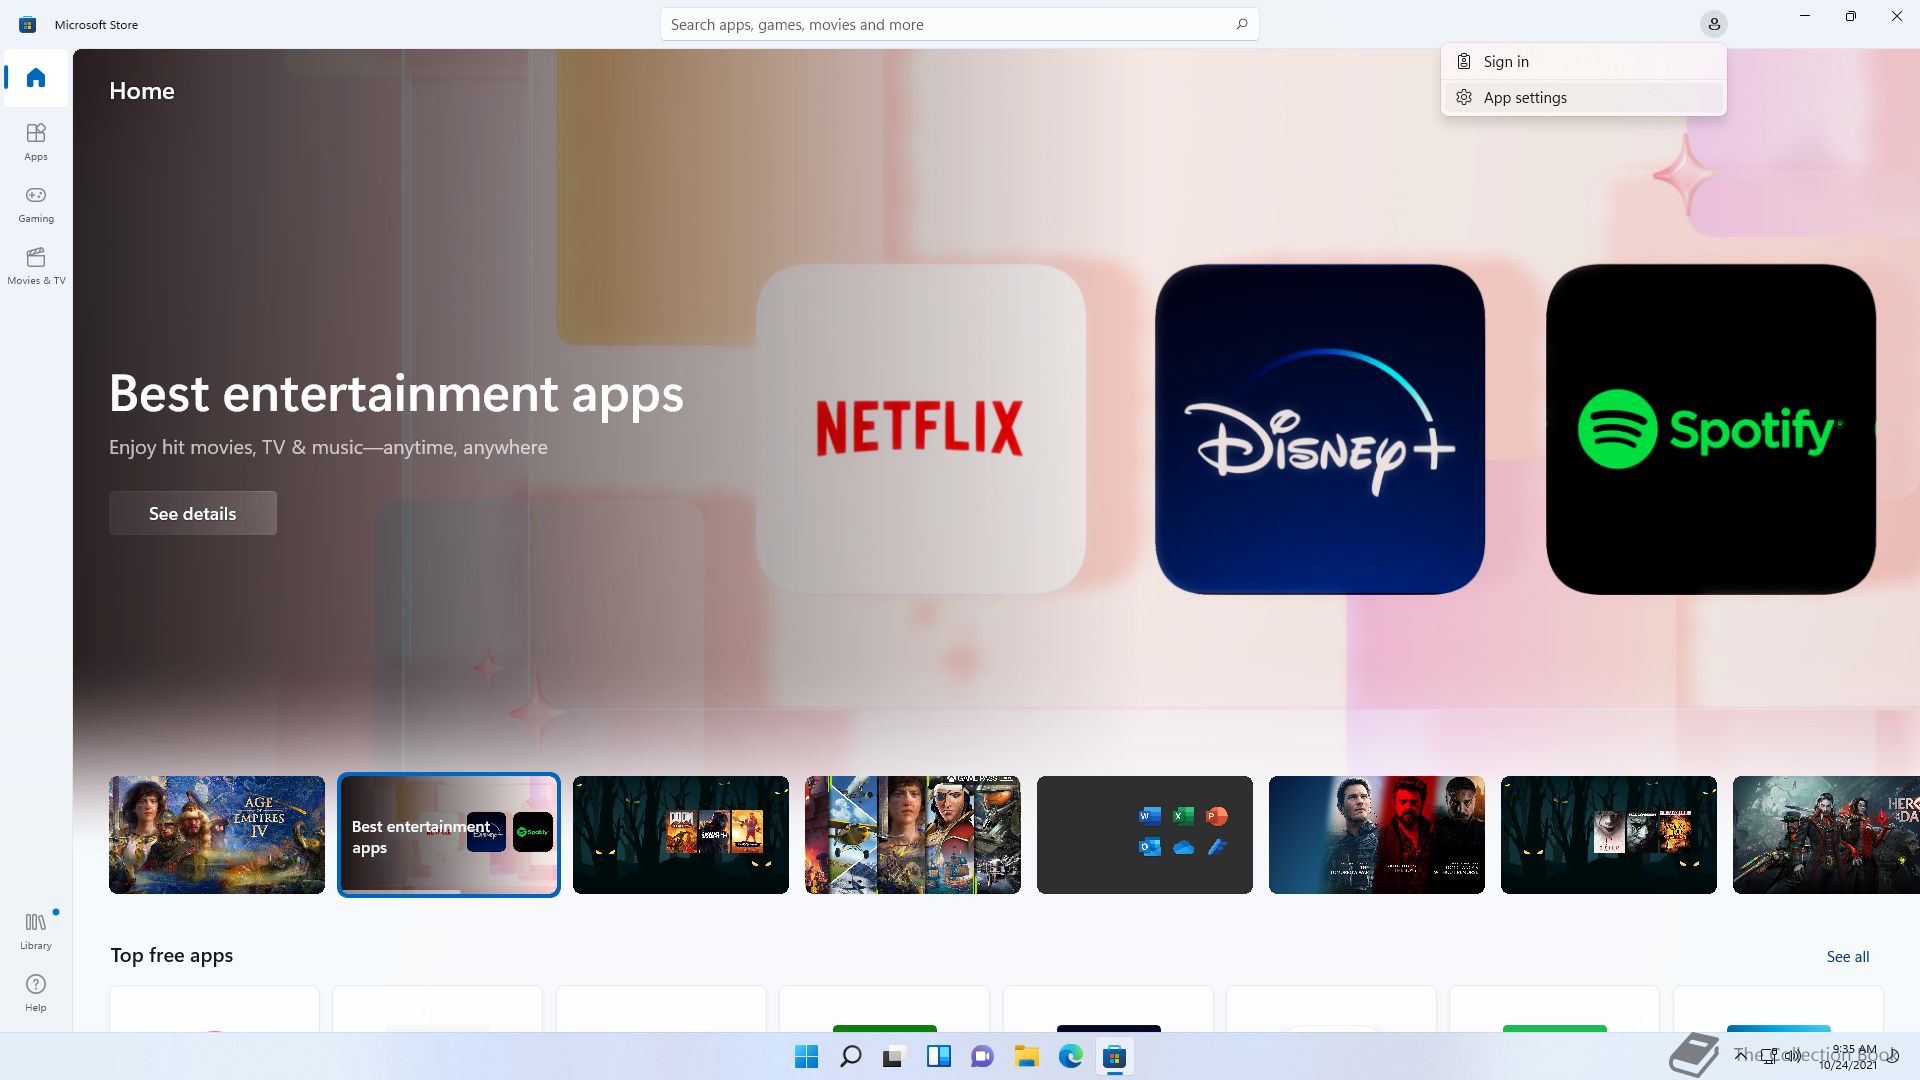Click the search magnifier icon

(x=1241, y=24)
